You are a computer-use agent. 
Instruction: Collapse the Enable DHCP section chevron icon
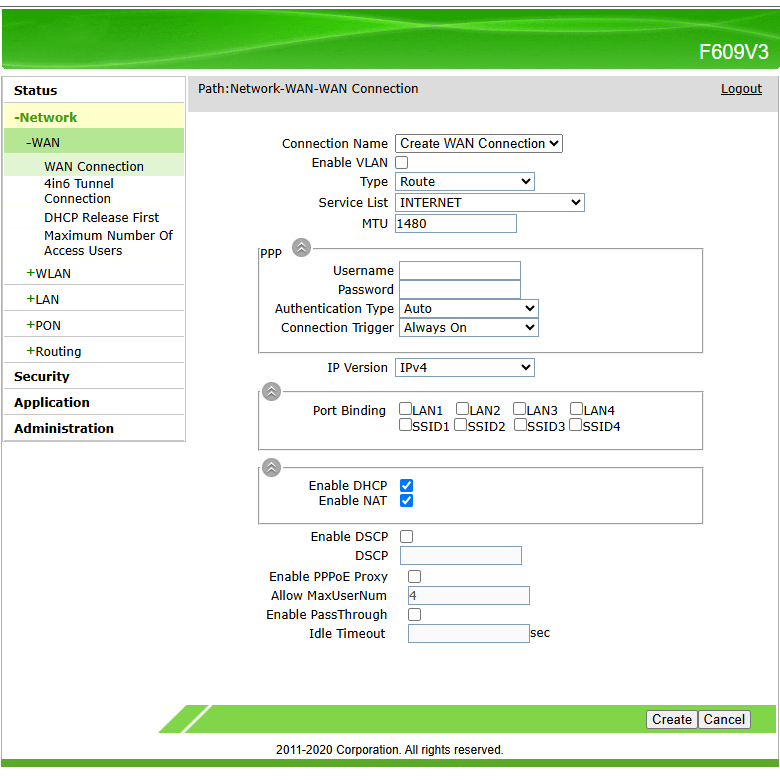[271, 467]
